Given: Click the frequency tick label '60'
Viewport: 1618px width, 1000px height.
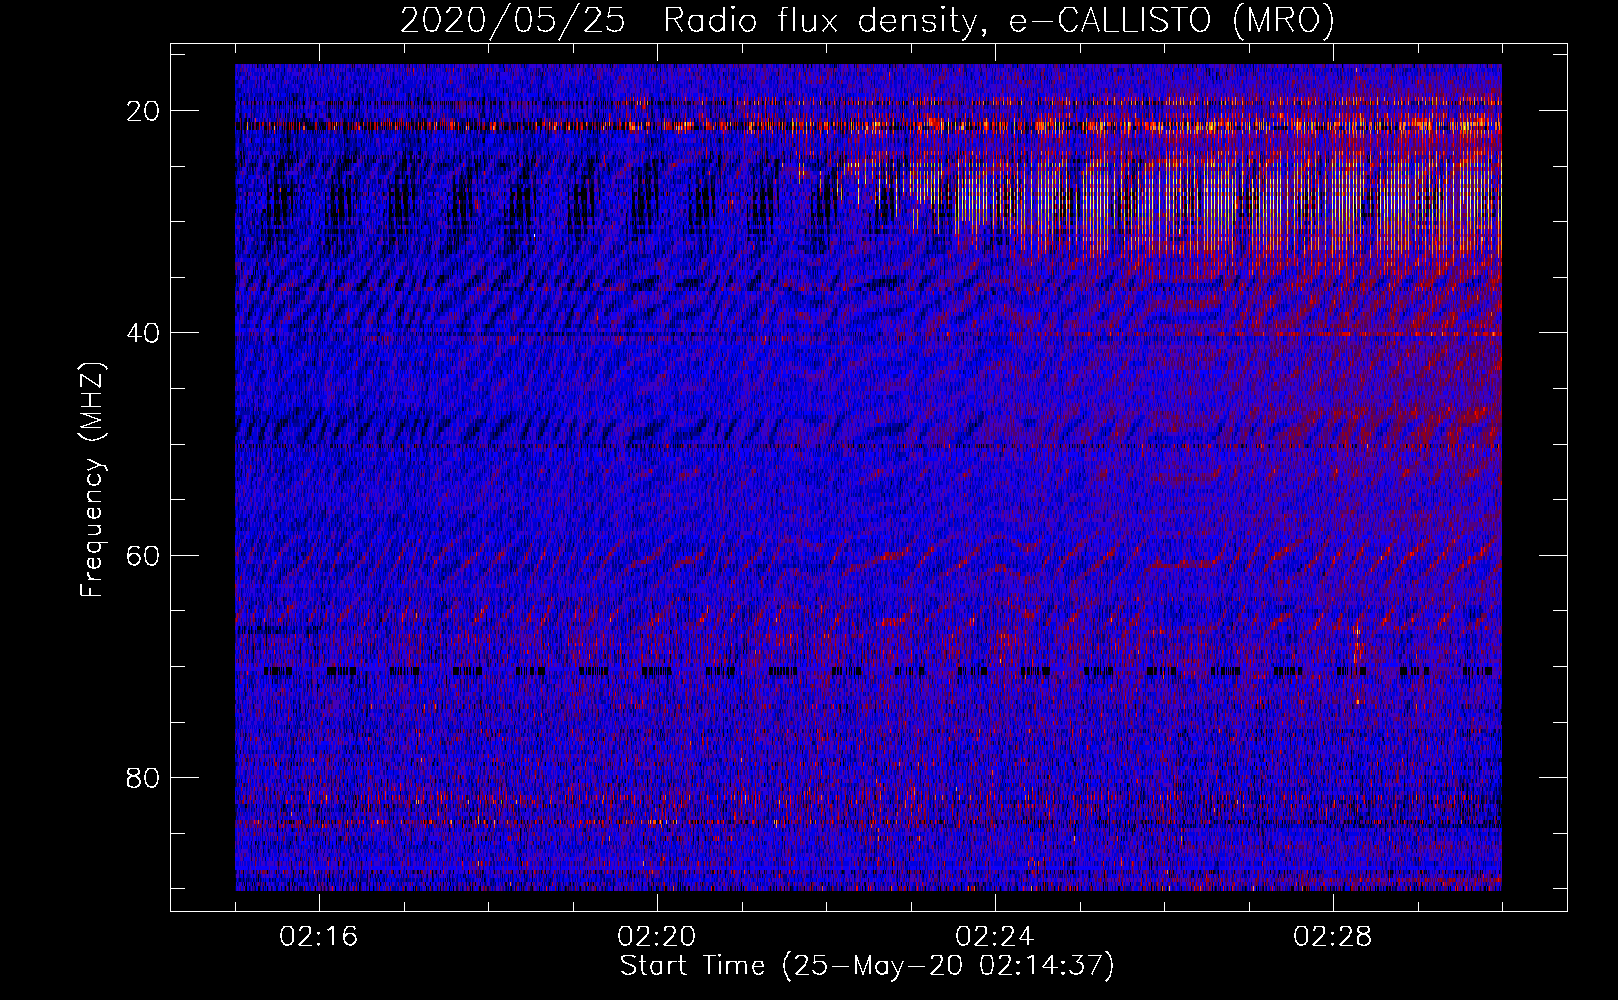Looking at the screenshot, I should point(144,555).
